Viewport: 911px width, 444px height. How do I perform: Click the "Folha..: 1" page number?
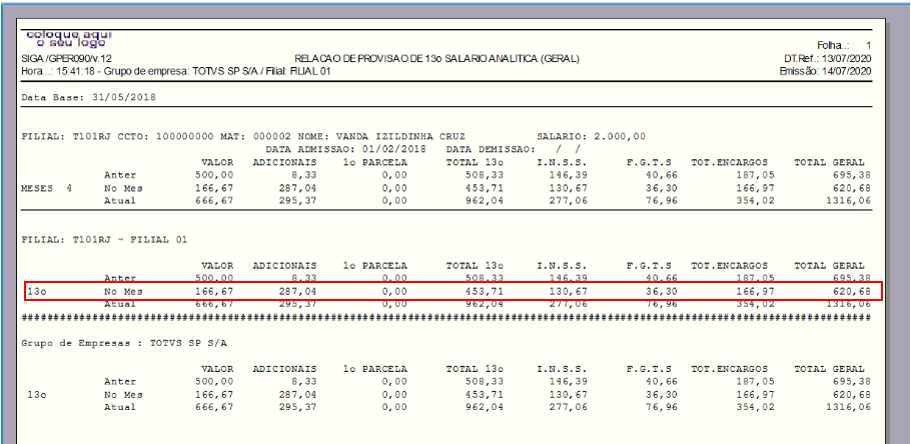point(844,45)
